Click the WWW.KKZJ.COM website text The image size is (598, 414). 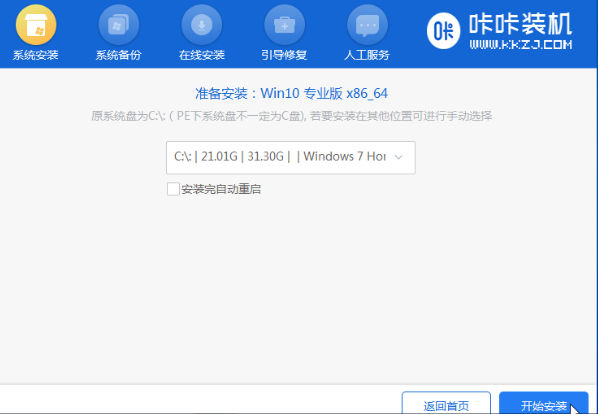pyautogui.click(x=521, y=45)
